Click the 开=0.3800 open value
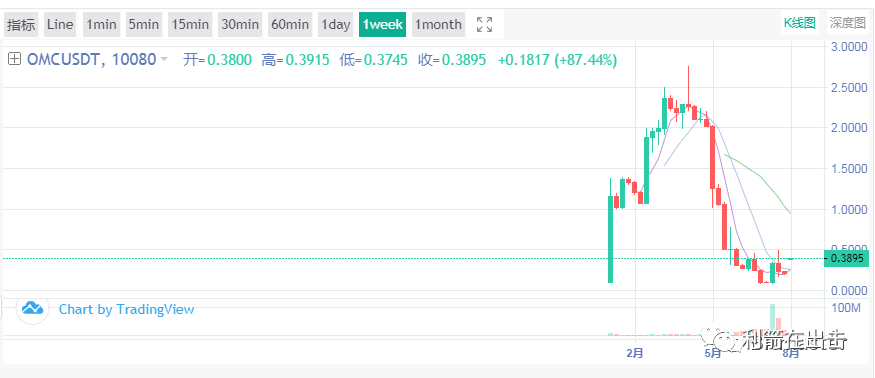This screenshot has height=378, width=875. (218, 59)
